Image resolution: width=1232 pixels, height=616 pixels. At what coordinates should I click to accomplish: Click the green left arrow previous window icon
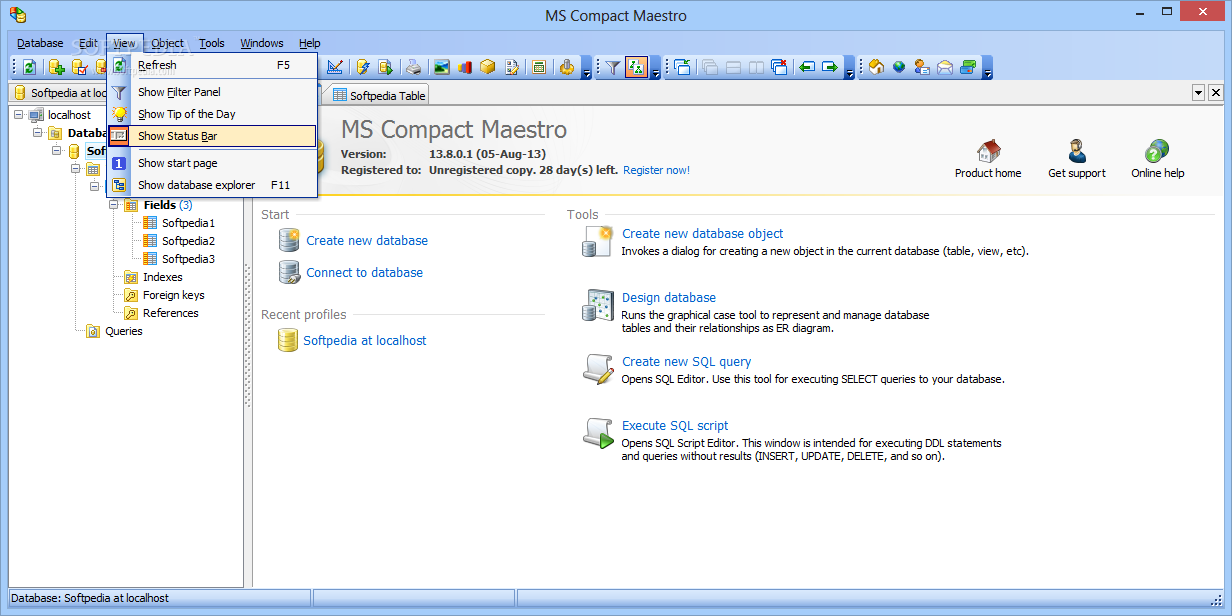pyautogui.click(x=807, y=67)
